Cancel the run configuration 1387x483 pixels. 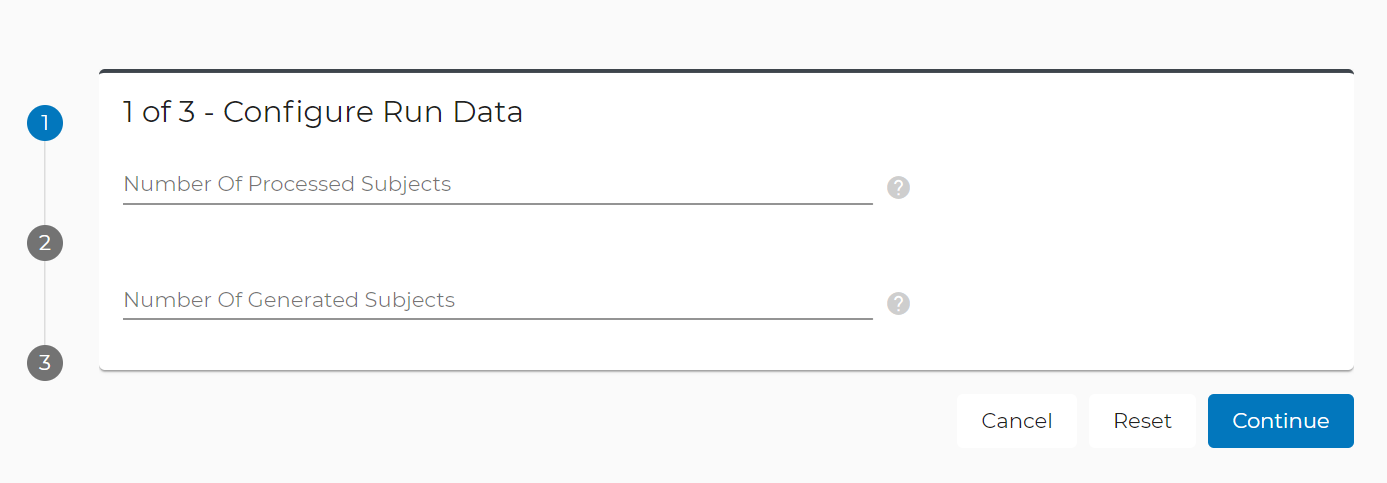pos(1017,421)
